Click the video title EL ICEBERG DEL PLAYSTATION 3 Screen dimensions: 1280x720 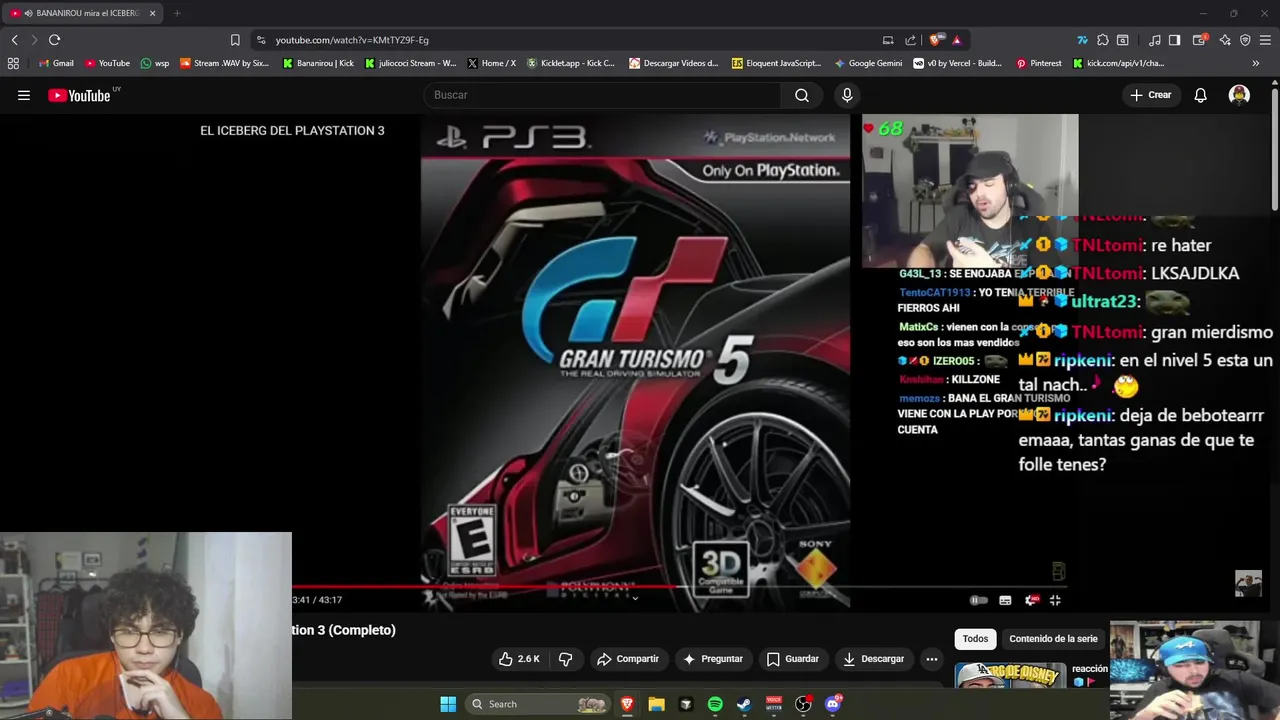tap(292, 131)
